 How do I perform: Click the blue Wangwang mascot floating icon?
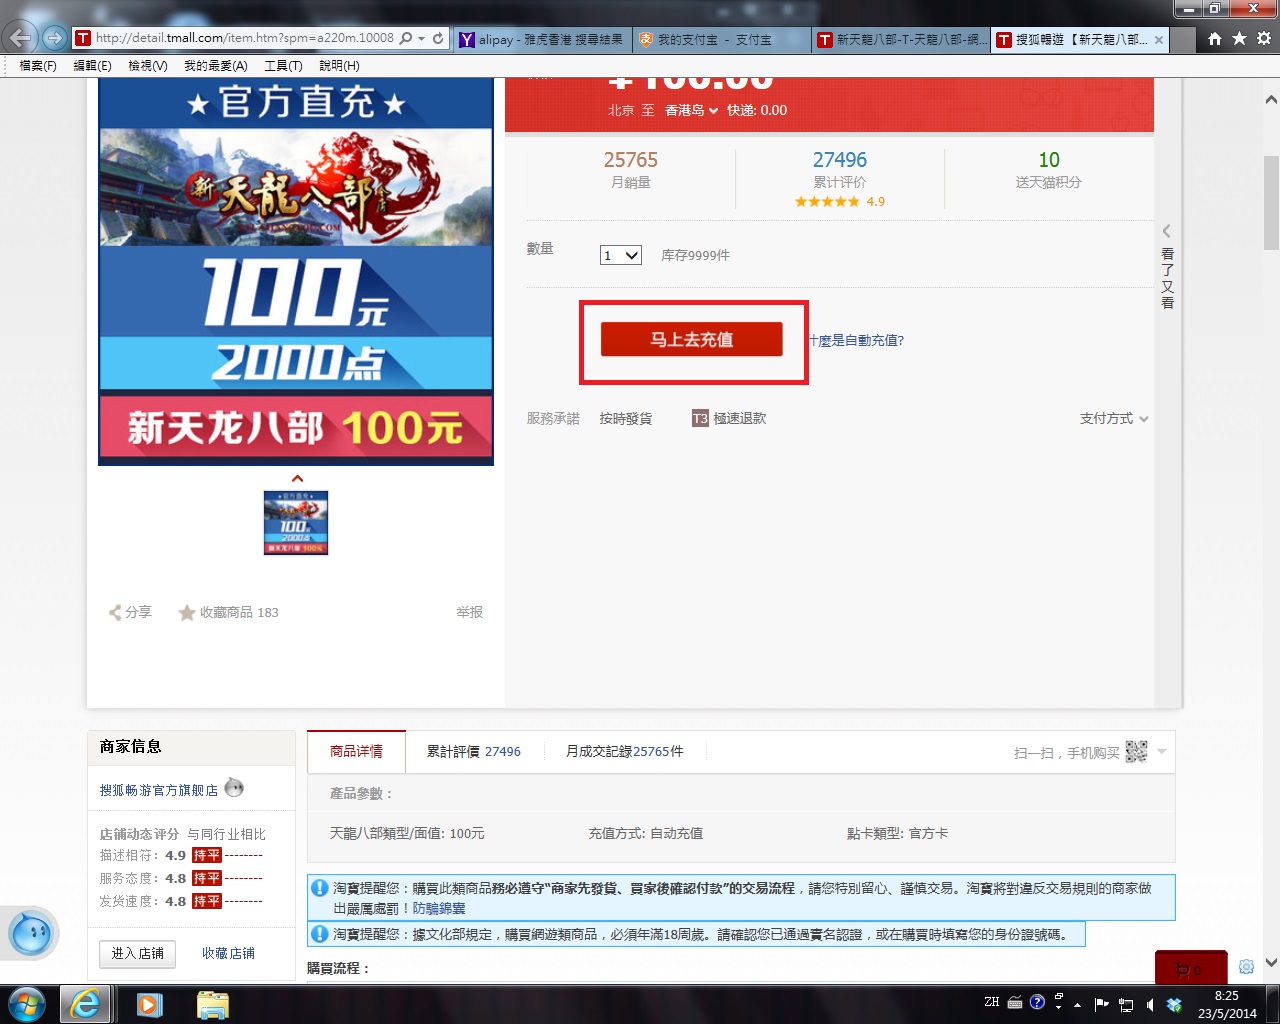30,934
